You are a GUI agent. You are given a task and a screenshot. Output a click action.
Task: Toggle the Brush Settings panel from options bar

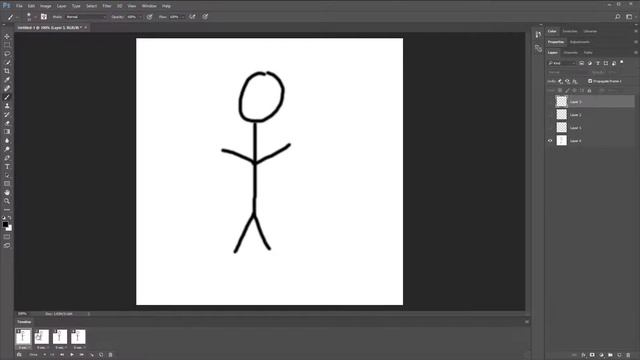tap(44, 17)
